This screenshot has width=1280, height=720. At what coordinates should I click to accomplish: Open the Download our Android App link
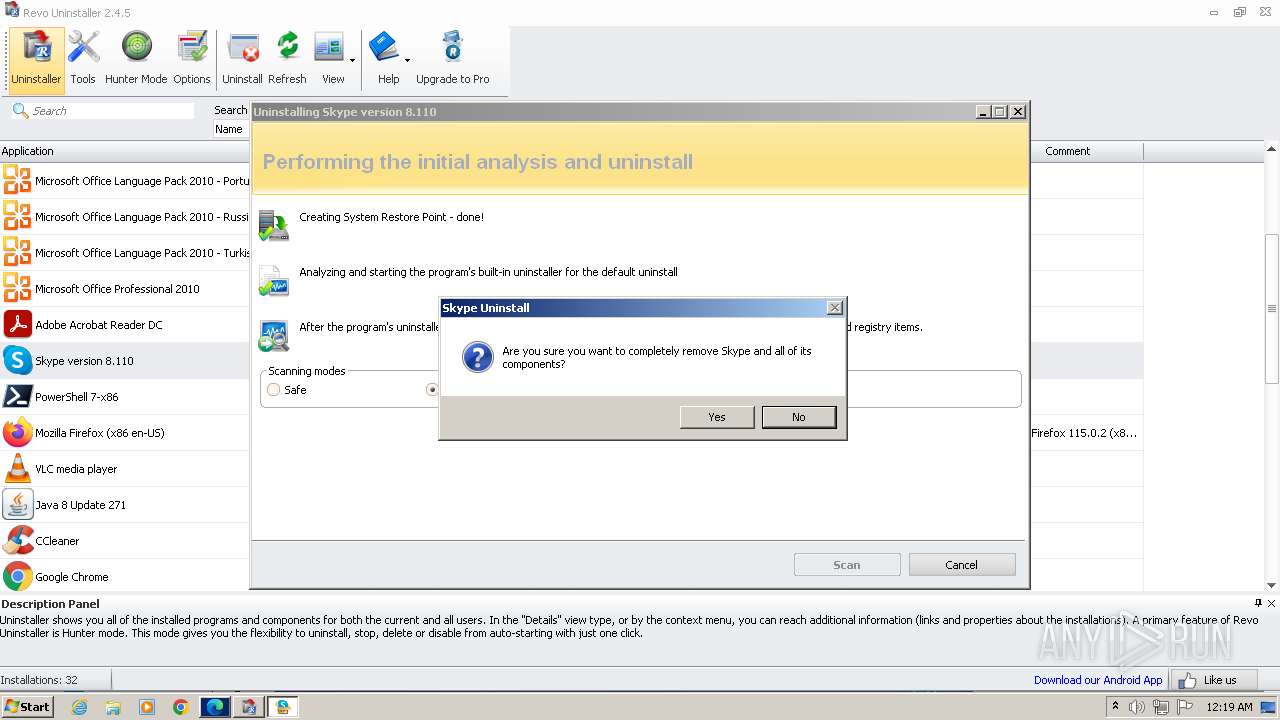1098,680
